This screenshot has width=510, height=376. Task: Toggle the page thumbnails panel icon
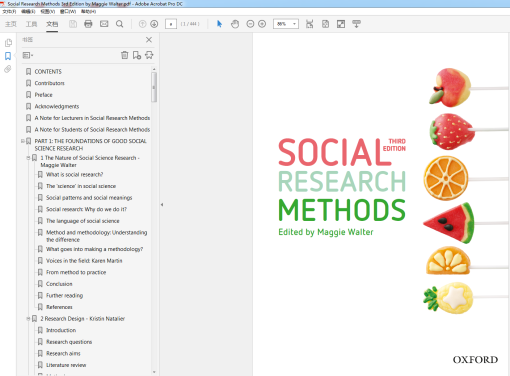8,43
